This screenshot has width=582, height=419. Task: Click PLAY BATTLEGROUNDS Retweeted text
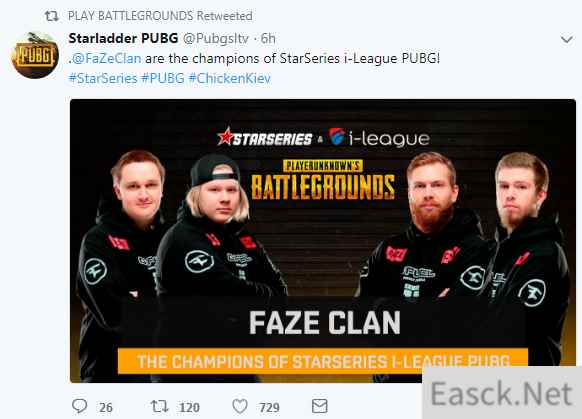pyautogui.click(x=160, y=16)
